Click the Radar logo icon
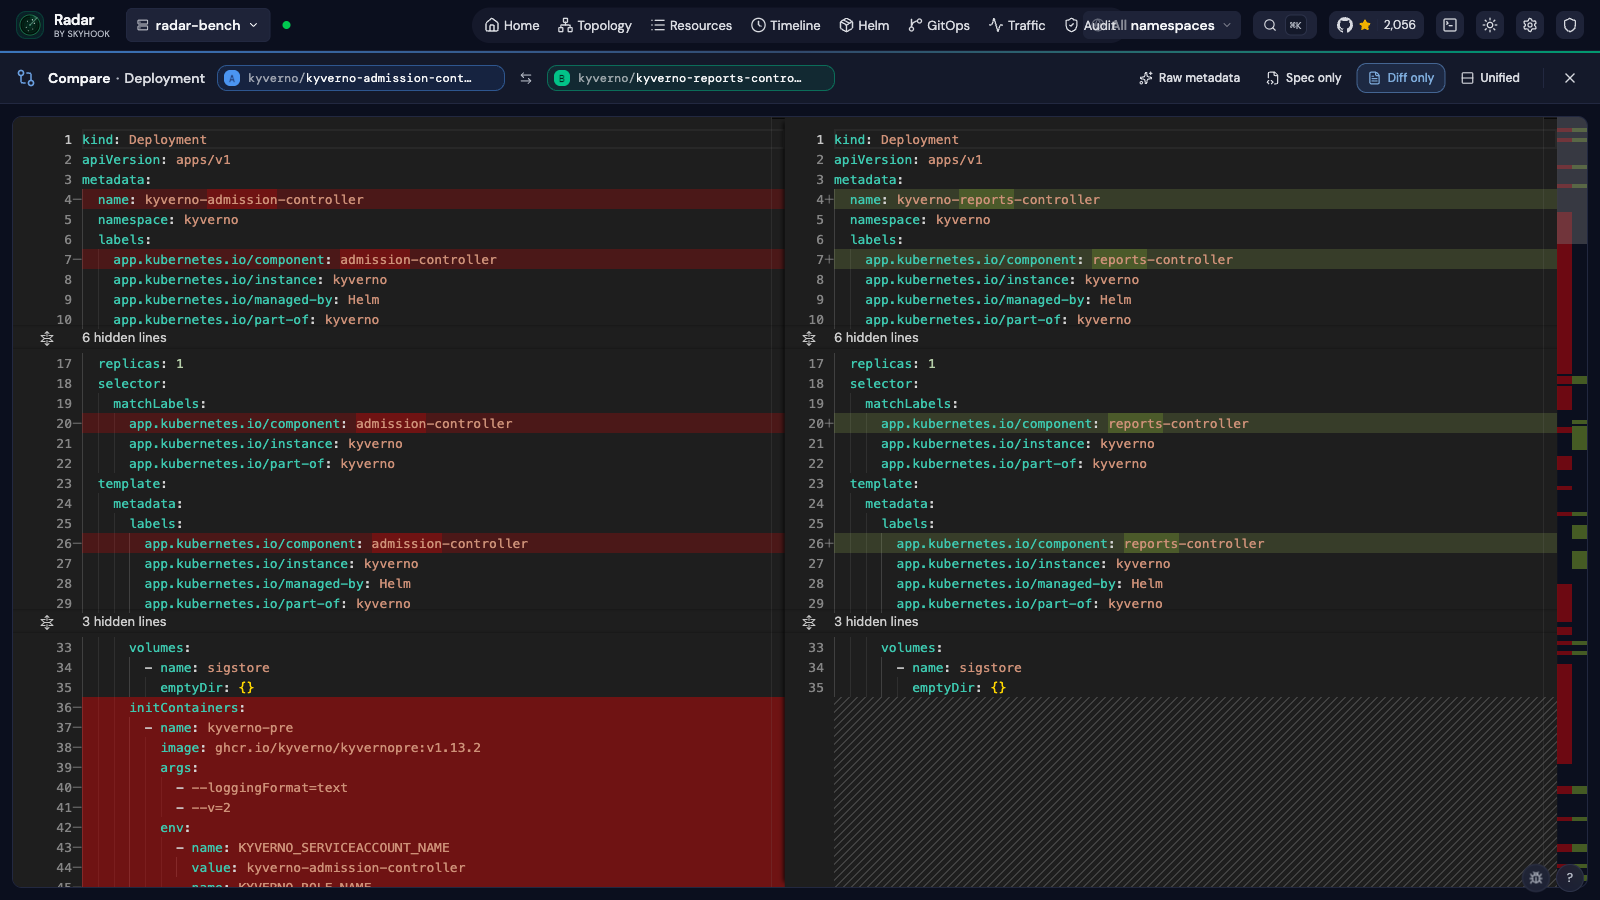 [30, 25]
